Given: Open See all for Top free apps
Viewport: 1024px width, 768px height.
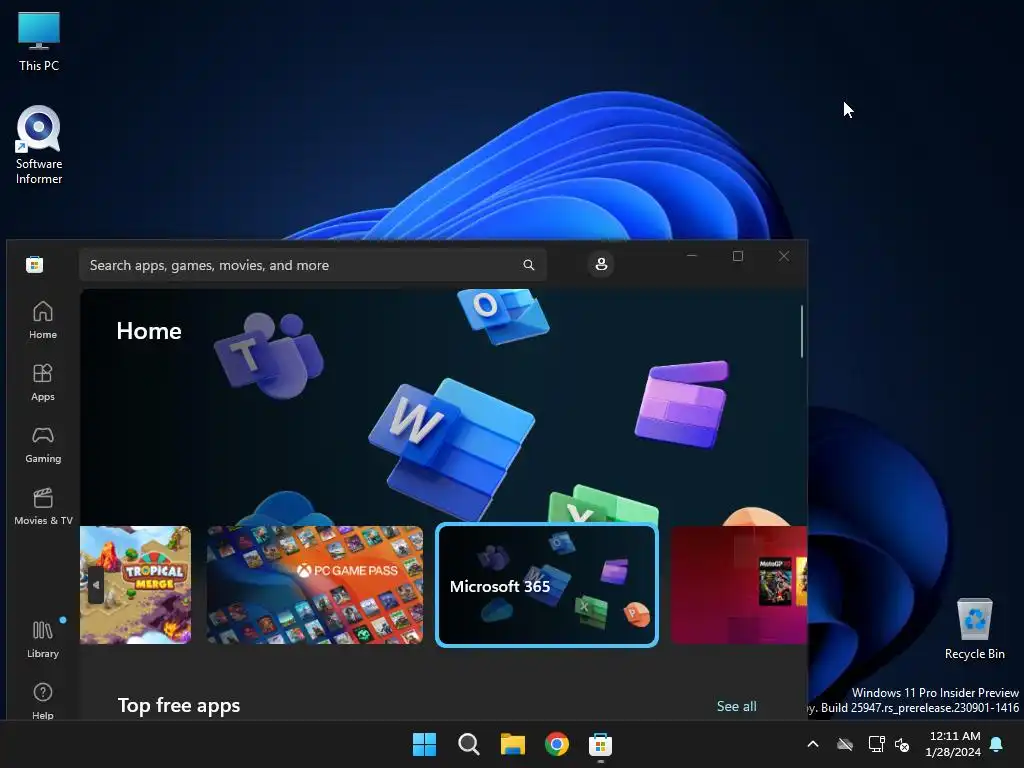Looking at the screenshot, I should [736, 706].
